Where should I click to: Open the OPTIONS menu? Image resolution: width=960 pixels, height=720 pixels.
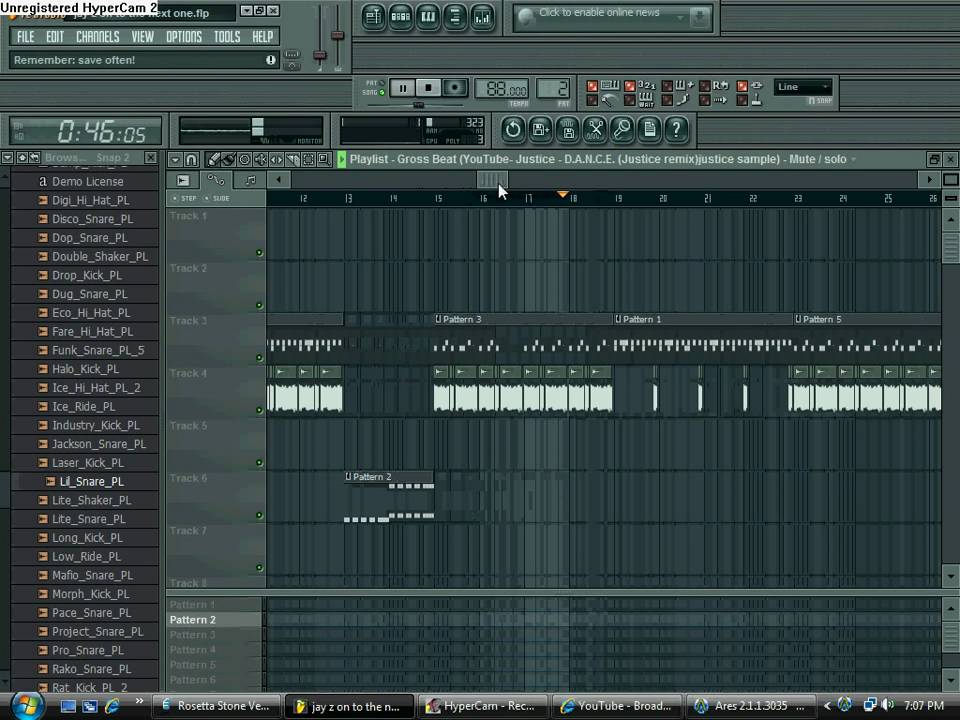pyautogui.click(x=184, y=37)
